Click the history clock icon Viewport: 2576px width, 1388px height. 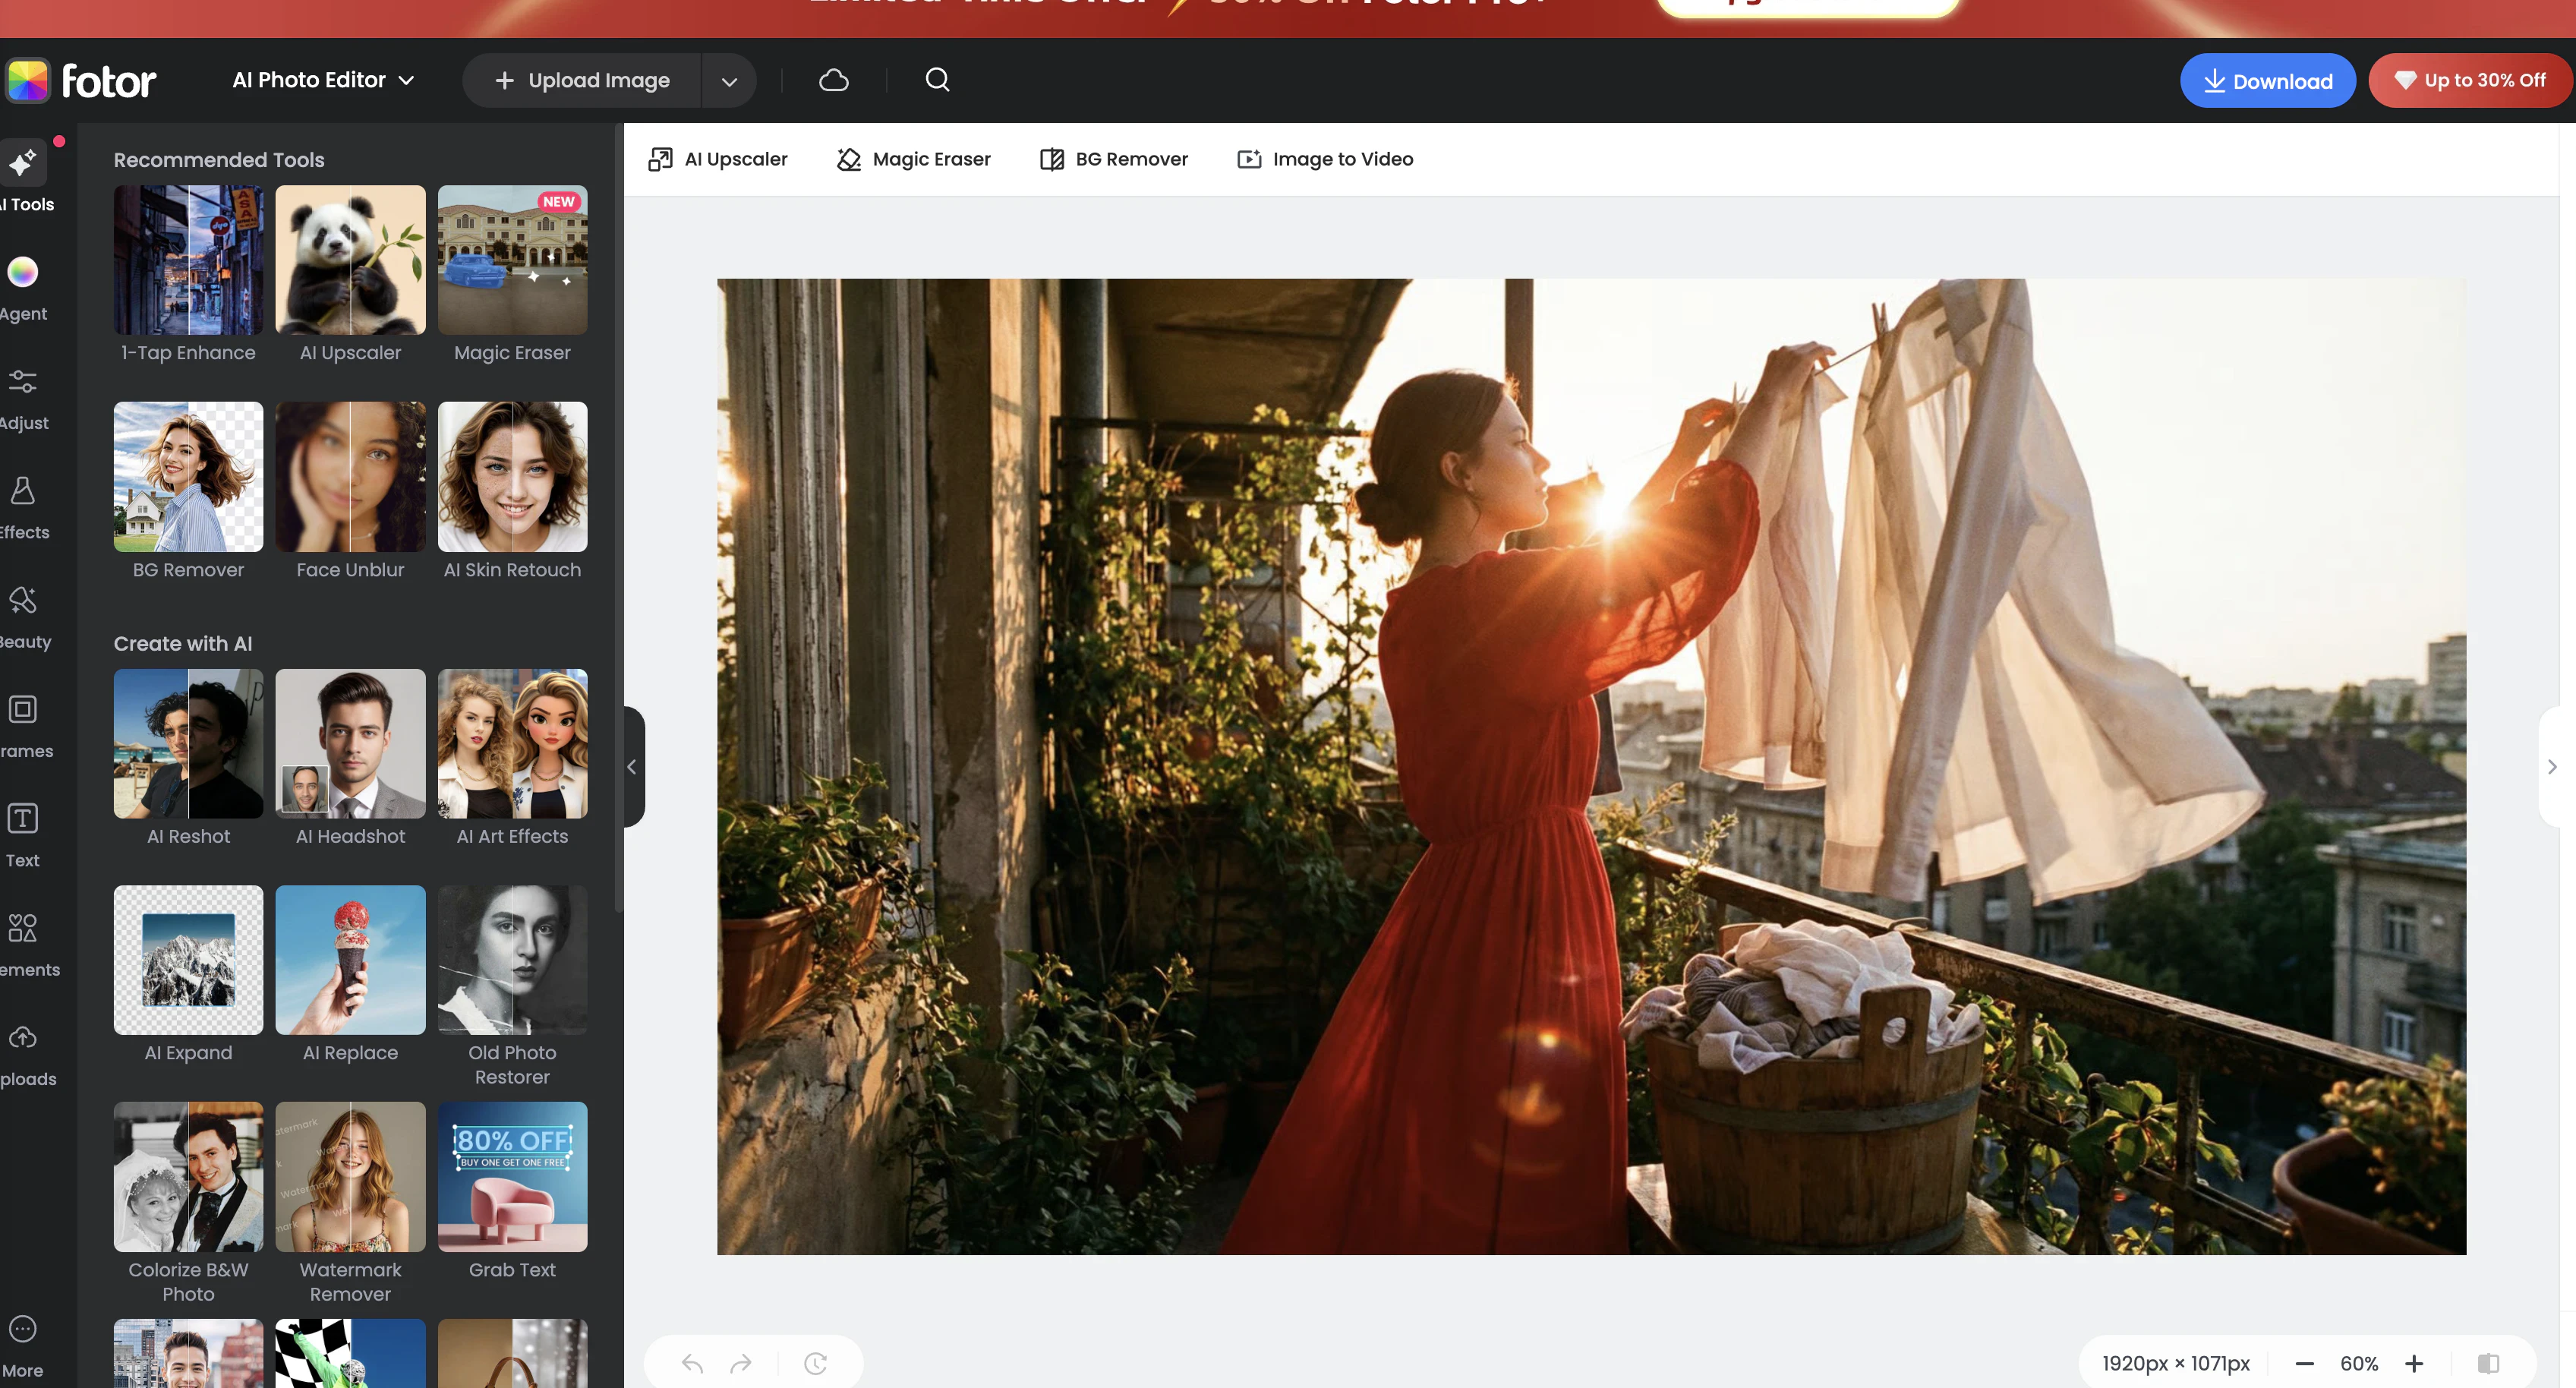(815, 1363)
